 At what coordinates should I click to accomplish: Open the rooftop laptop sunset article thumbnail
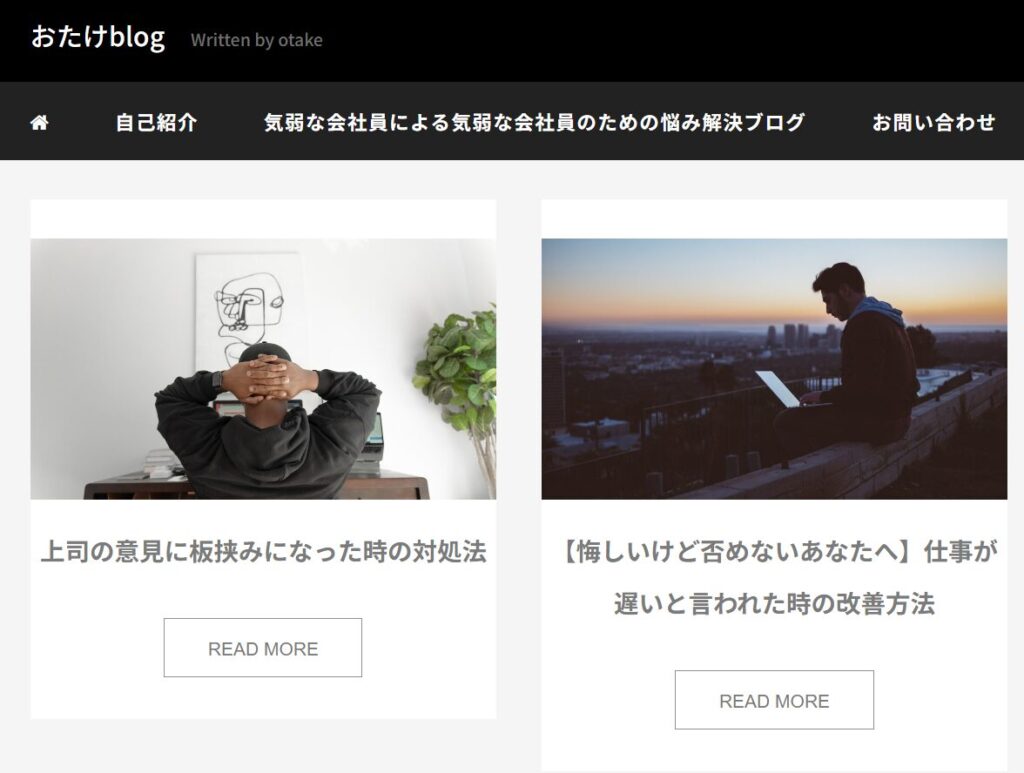774,369
